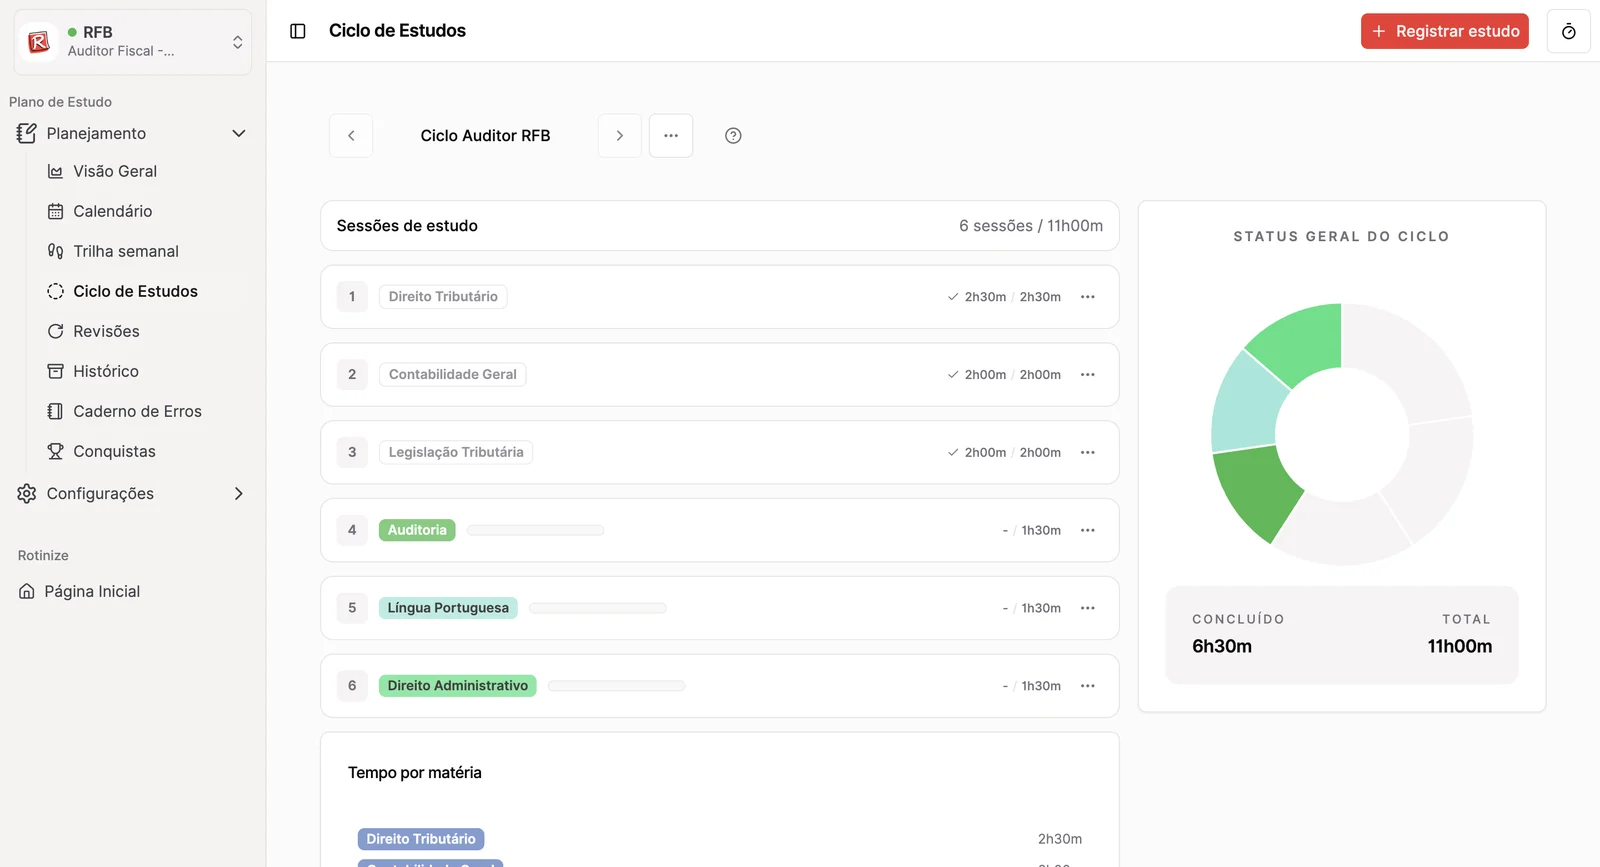The width and height of the screenshot is (1600, 867).
Task: Toggle the sidebar panel icon
Action: tap(297, 31)
